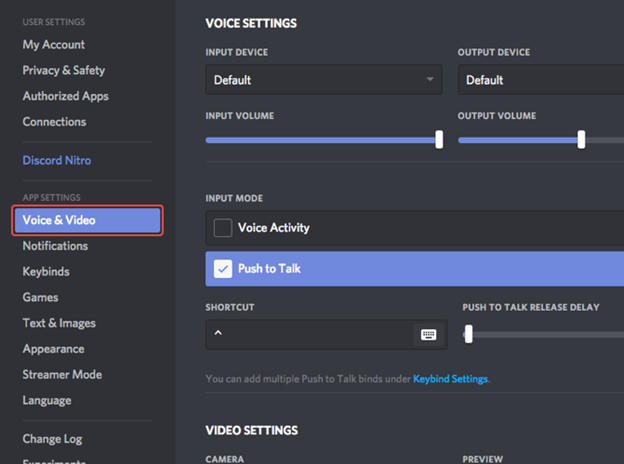Go to Privacy & Safety settings

(x=64, y=71)
